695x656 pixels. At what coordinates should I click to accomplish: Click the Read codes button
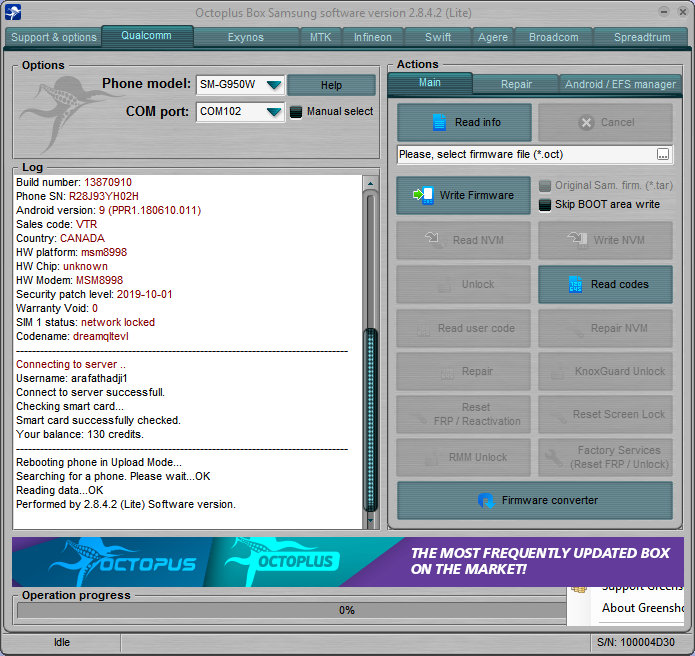(x=605, y=285)
